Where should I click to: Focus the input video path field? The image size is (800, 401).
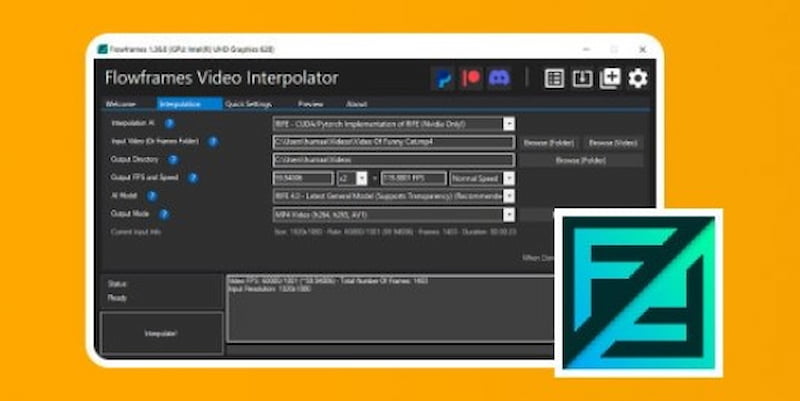point(394,142)
